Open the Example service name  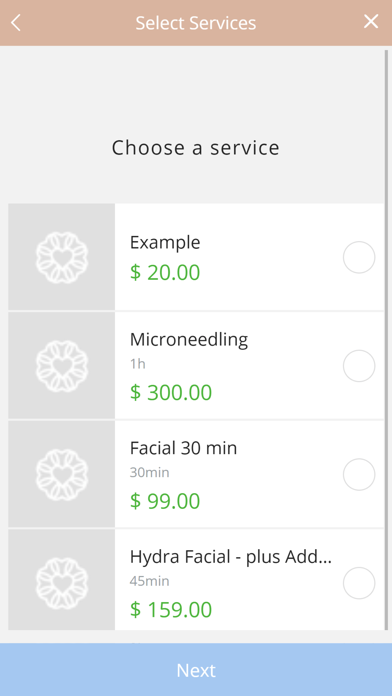tap(165, 243)
